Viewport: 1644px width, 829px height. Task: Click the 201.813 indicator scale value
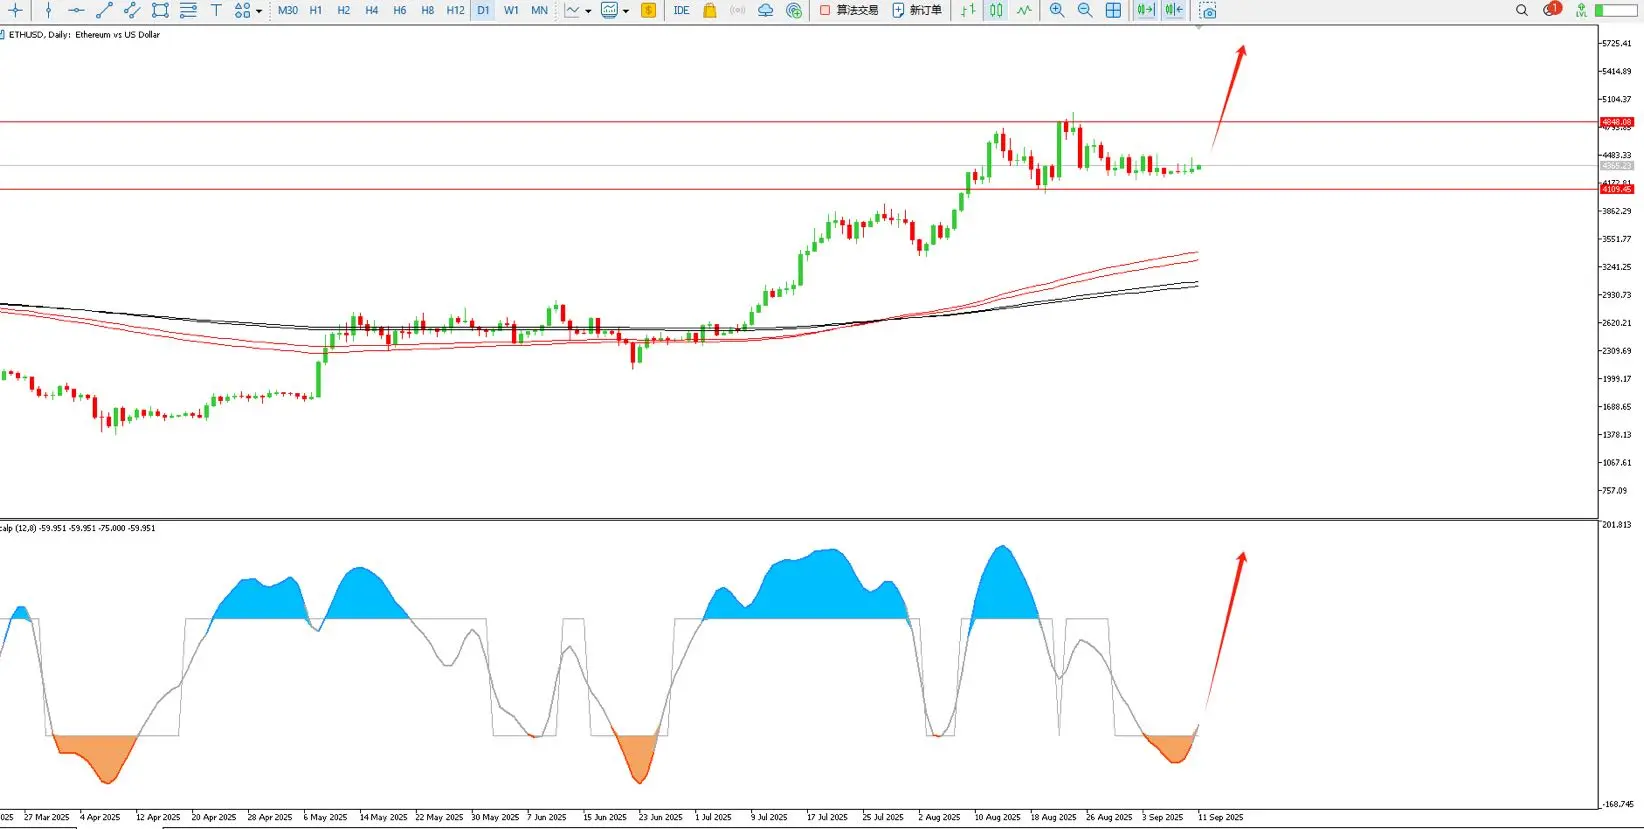point(1616,525)
